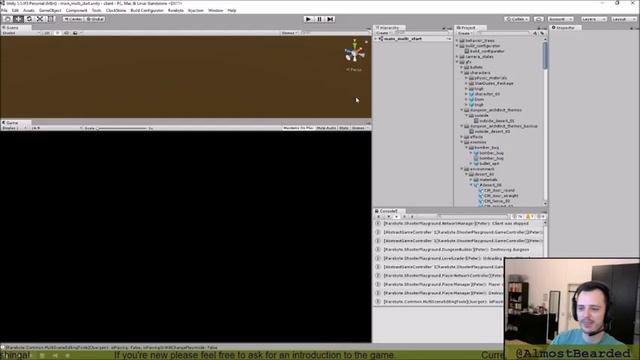This screenshot has height=360, width=640.
Task: Open the ClockStone menu
Action: (x=116, y=11)
